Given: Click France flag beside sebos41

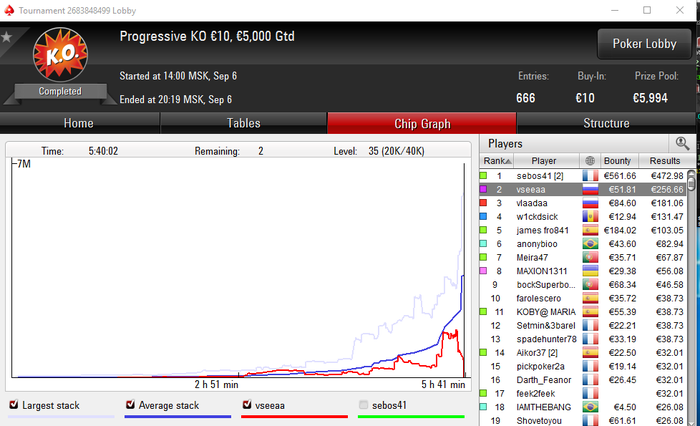Looking at the screenshot, I should [x=590, y=176].
